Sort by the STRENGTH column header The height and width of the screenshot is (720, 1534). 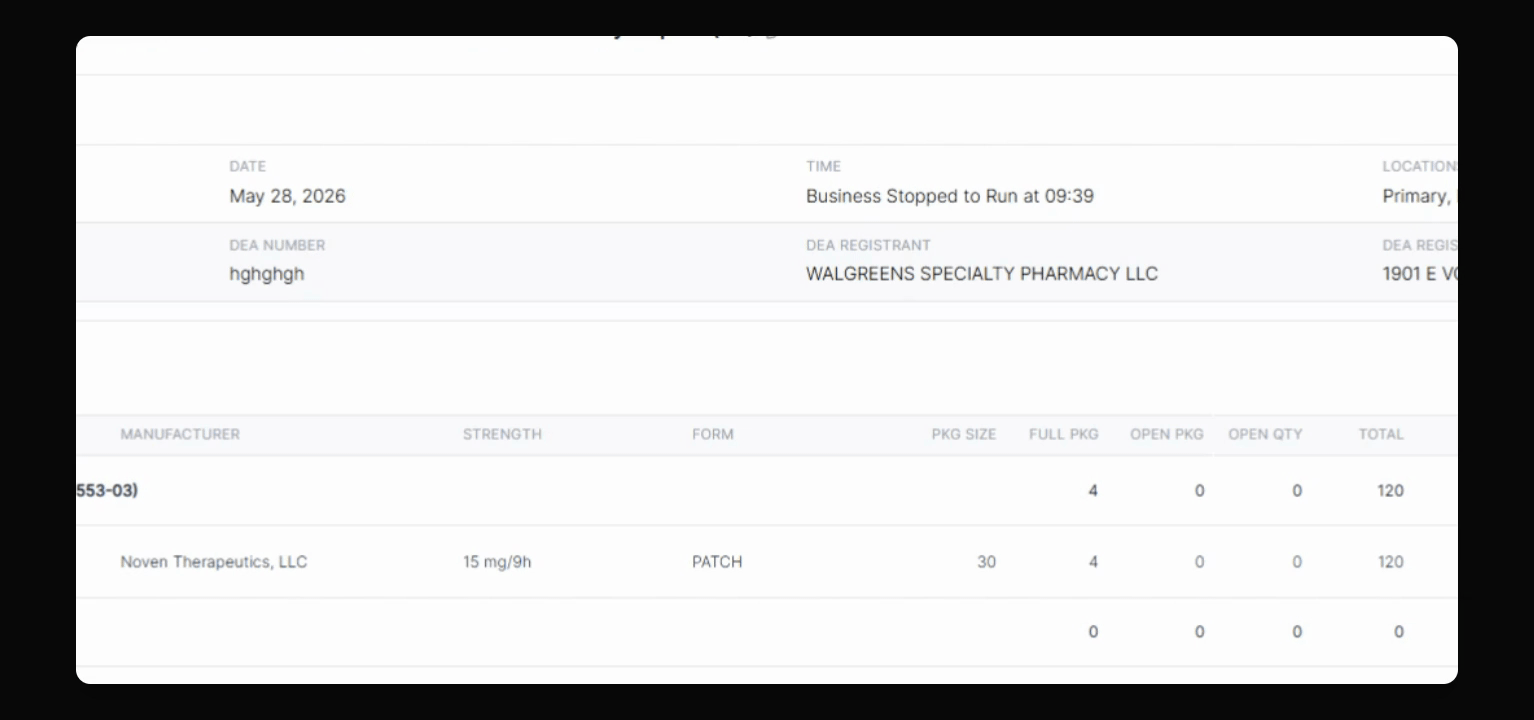[502, 434]
